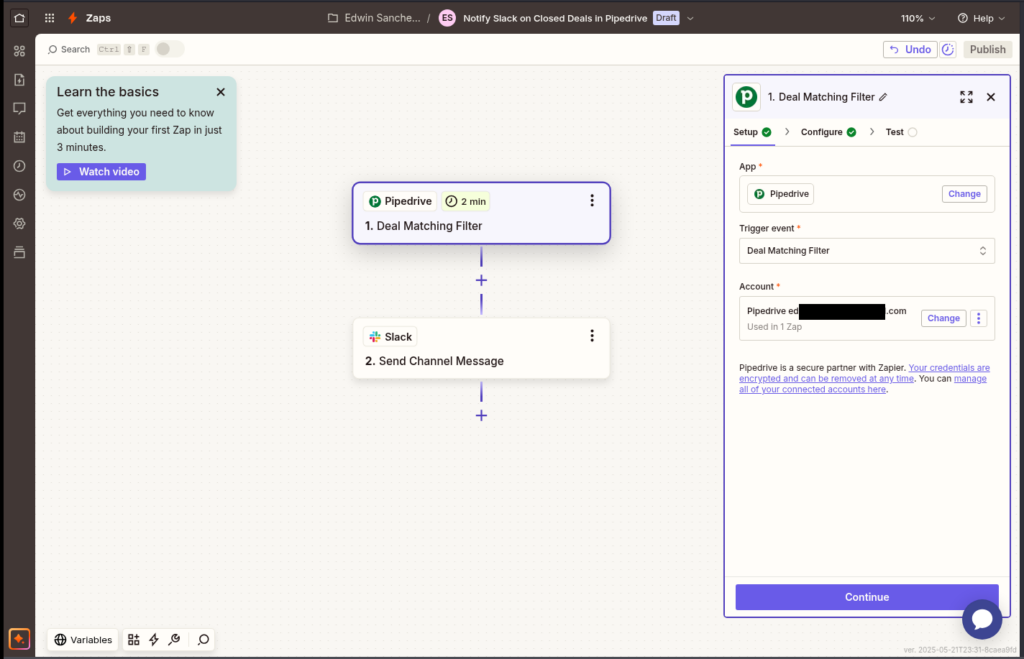1024x659 pixels.
Task: Select the Pipedrive Deal Matching Filter step
Action: click(481, 214)
